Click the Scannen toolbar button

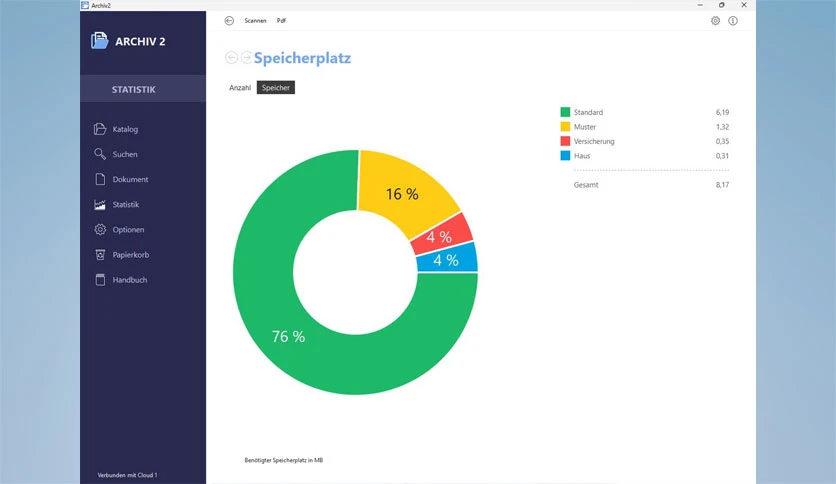[x=255, y=21]
